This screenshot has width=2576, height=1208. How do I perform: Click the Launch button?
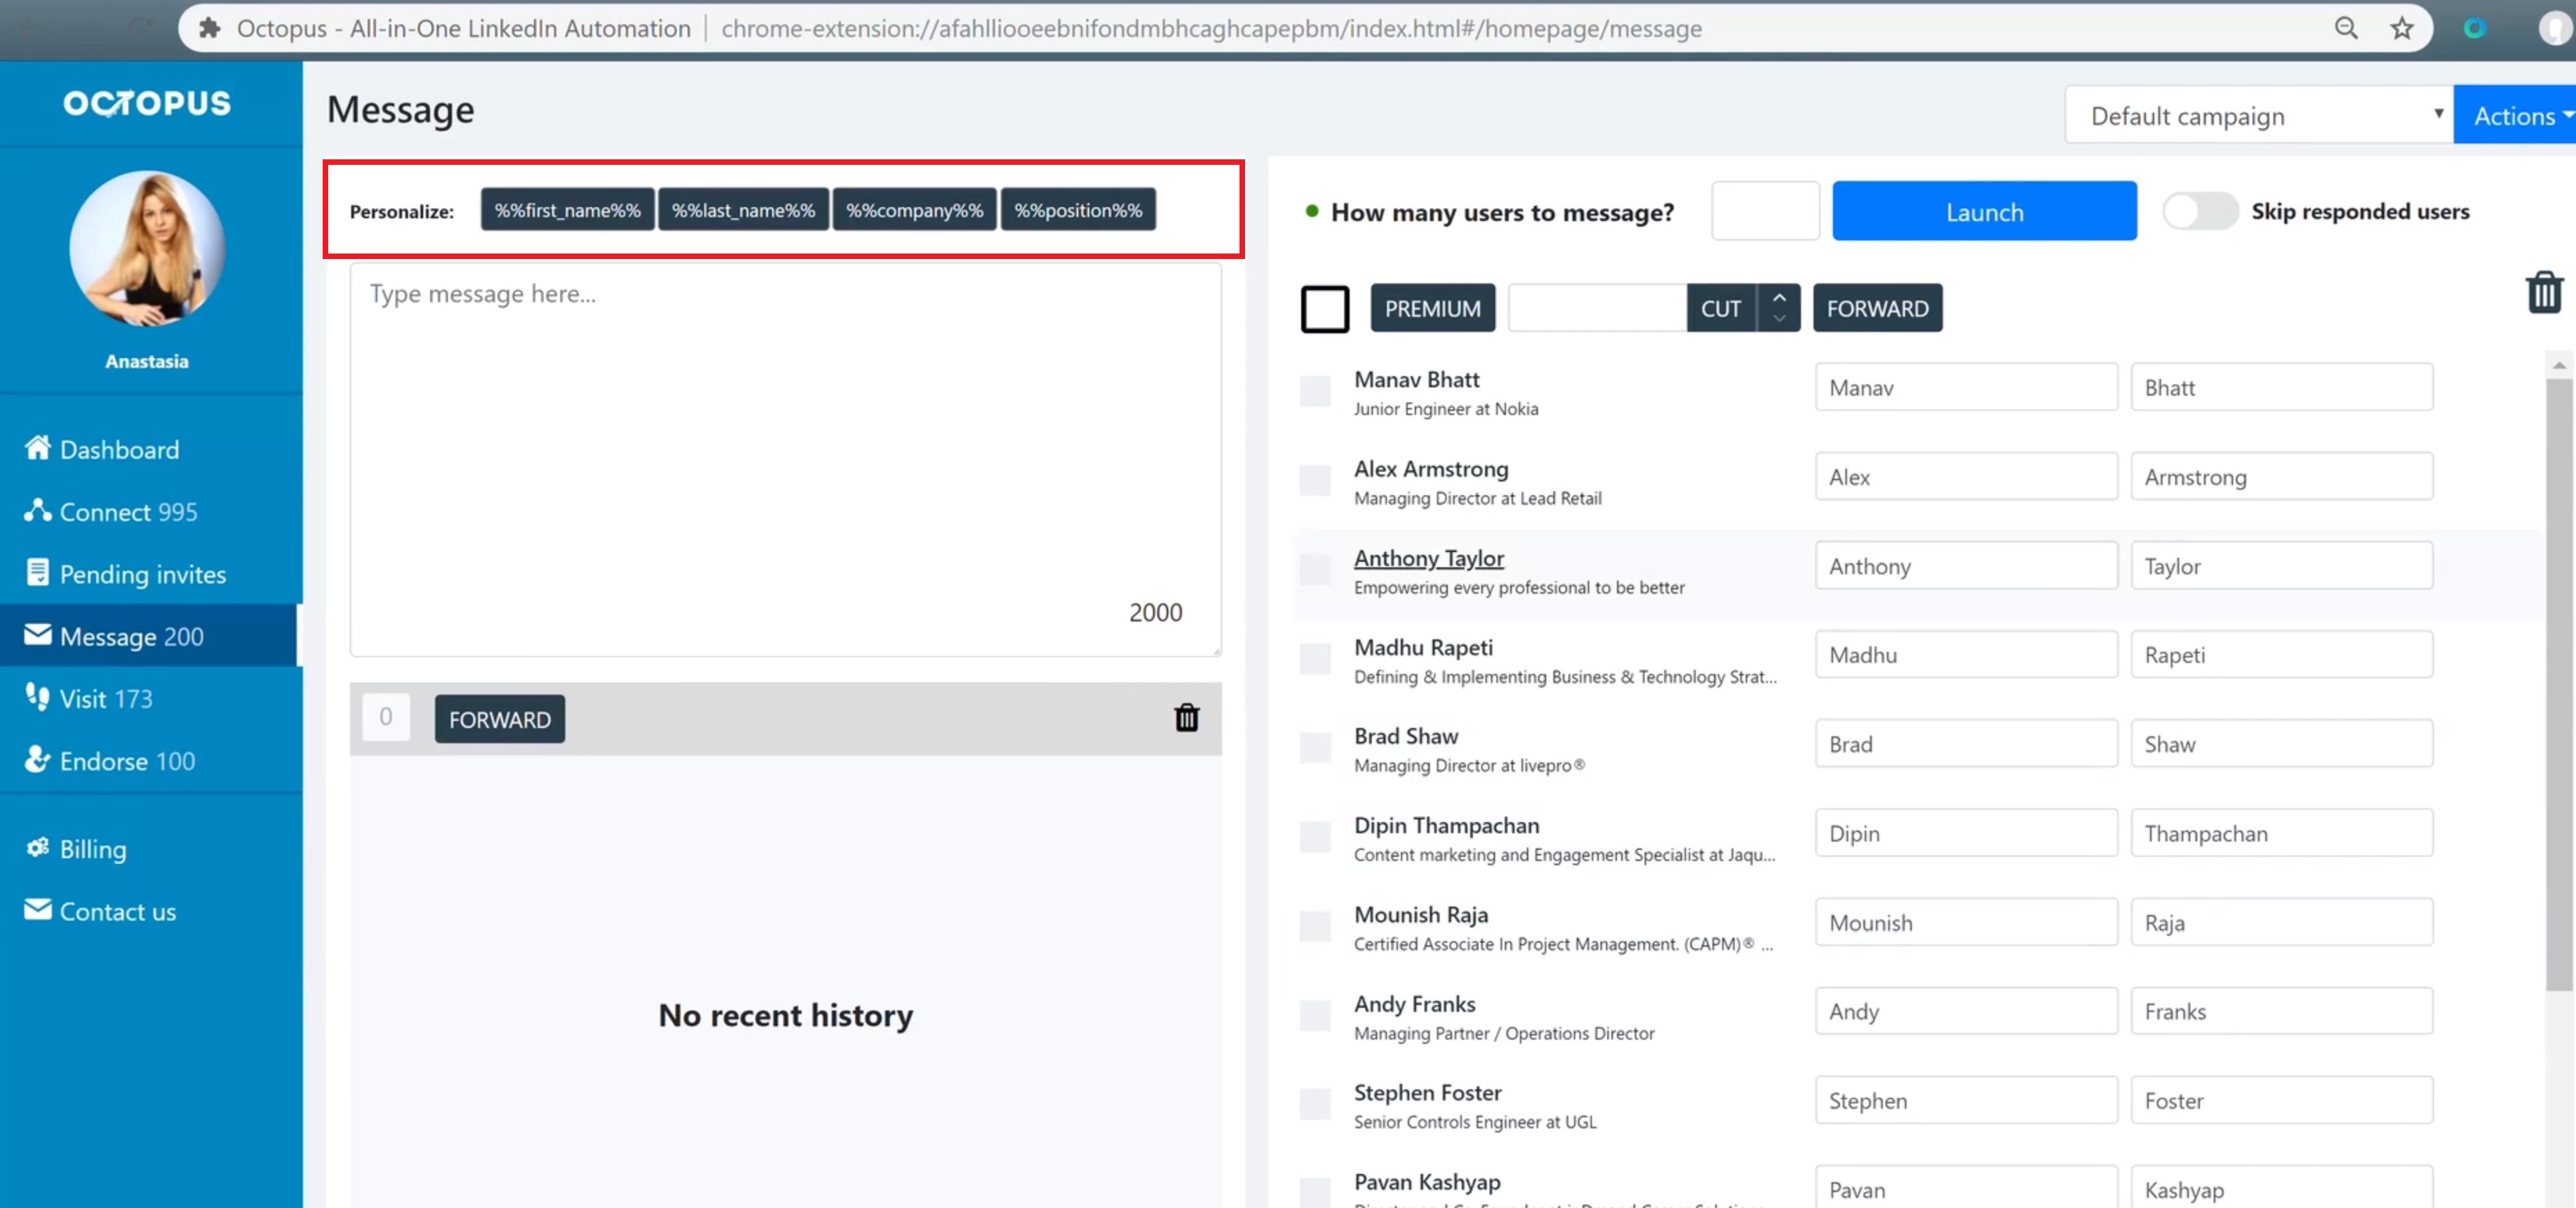tap(1984, 211)
